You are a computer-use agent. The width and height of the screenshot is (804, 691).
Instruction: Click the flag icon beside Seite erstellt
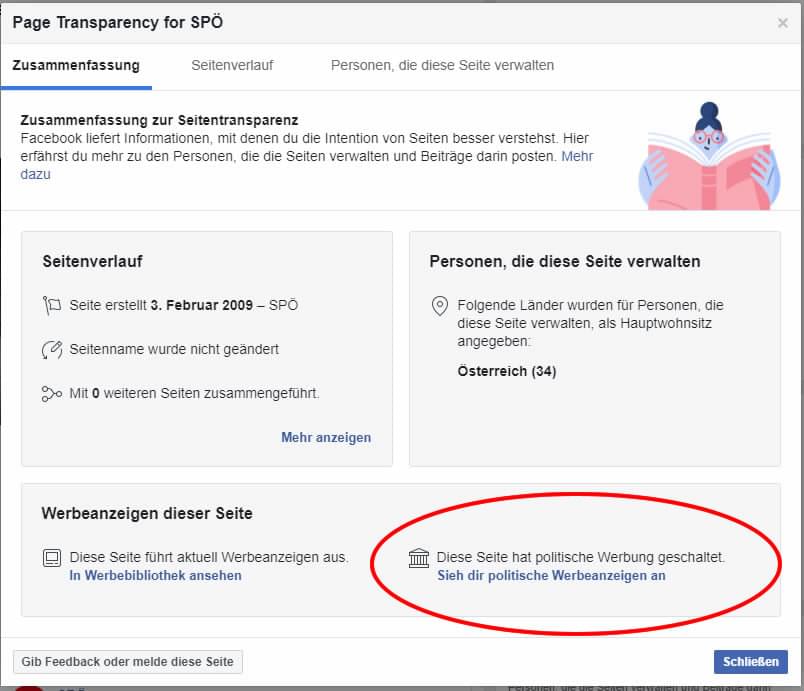pos(52,306)
